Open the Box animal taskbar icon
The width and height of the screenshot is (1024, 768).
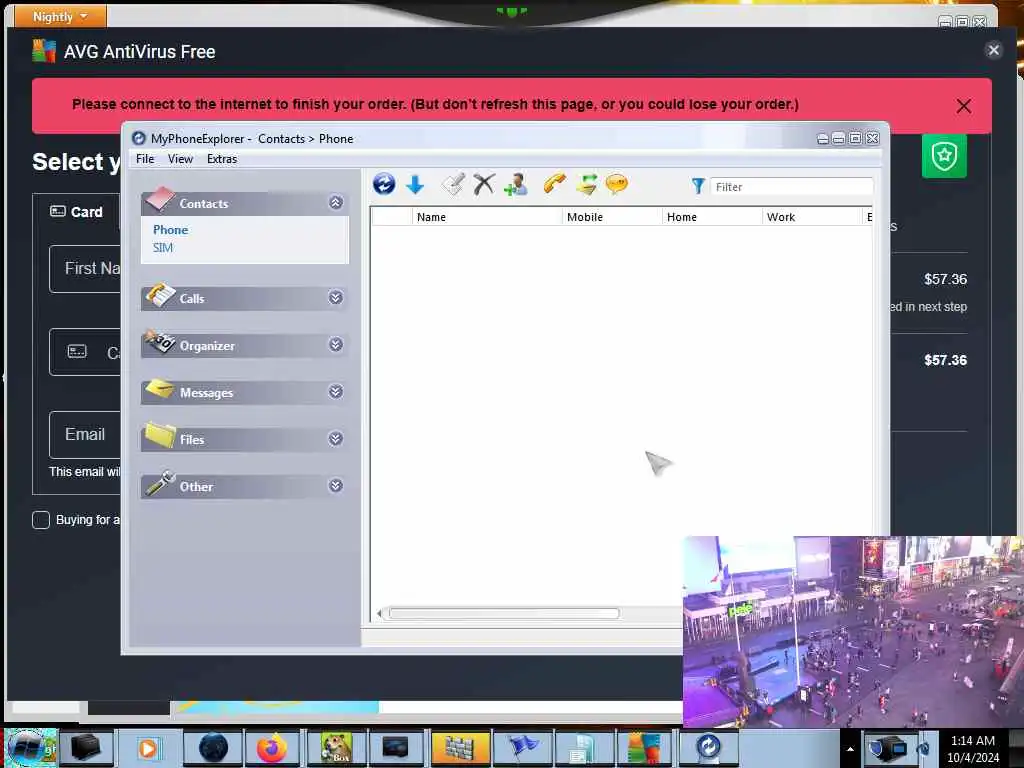pyautogui.click(x=337, y=748)
